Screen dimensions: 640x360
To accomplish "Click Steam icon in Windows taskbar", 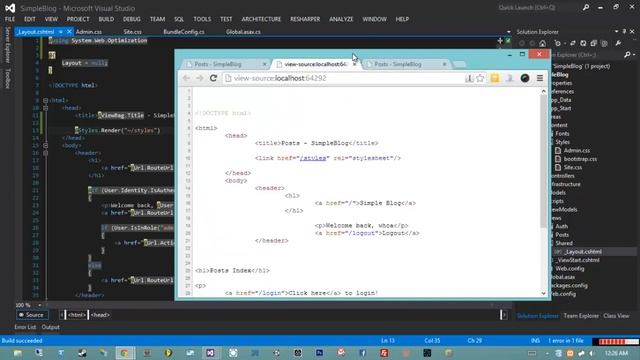I will coord(82,353).
